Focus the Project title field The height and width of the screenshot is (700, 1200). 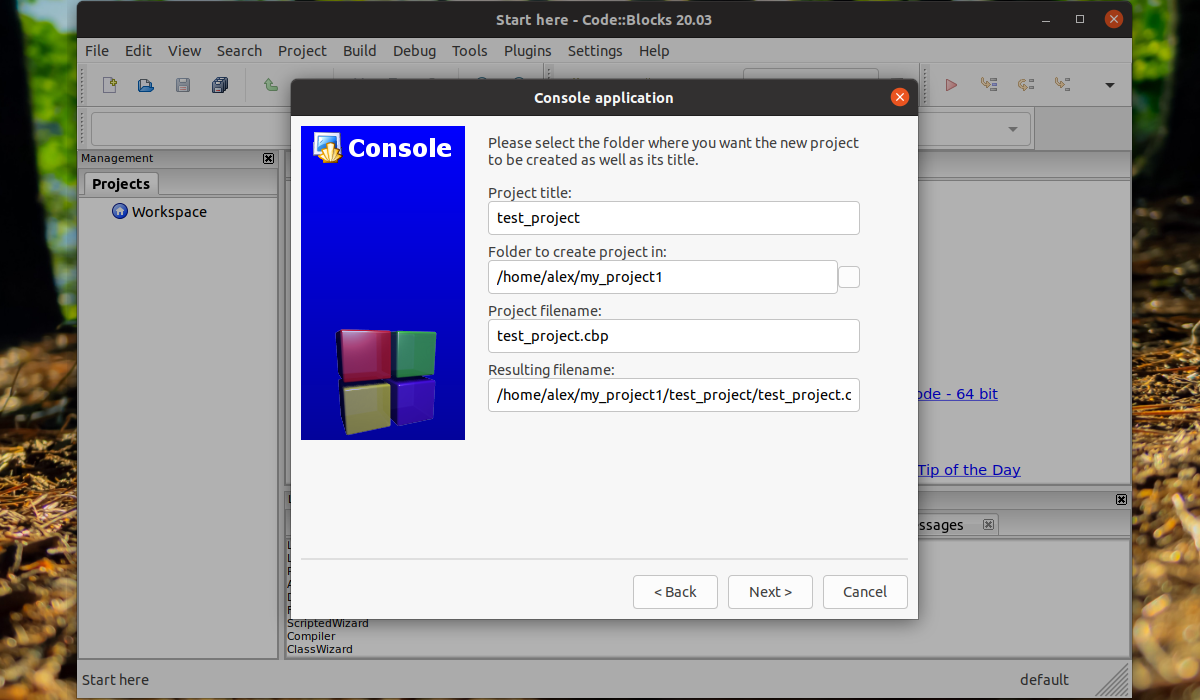tap(674, 218)
